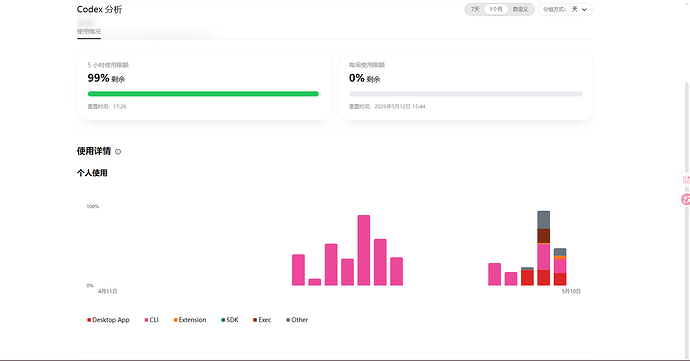Toggle Other legend entry

297,320
